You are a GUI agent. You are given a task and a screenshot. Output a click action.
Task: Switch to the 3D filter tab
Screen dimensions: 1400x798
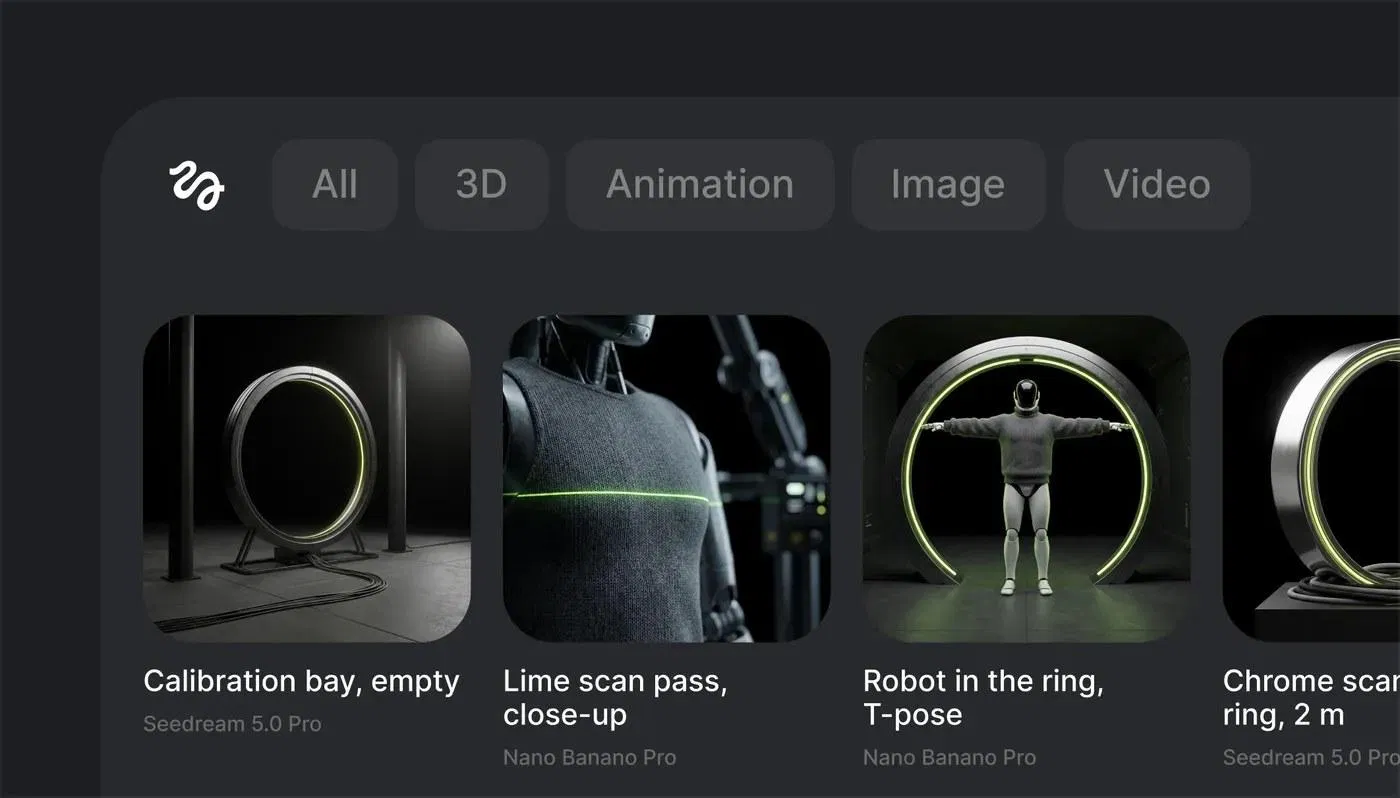tap(481, 185)
